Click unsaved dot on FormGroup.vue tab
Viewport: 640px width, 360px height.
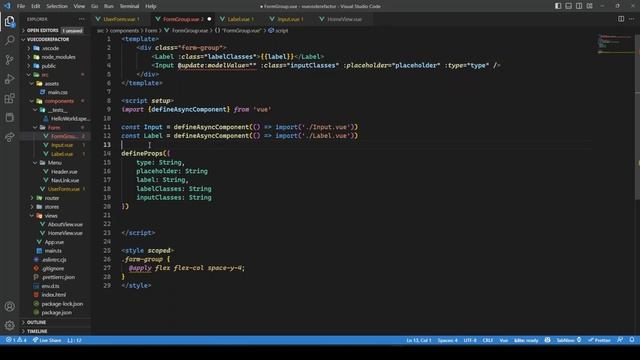pyautogui.click(x=209, y=19)
